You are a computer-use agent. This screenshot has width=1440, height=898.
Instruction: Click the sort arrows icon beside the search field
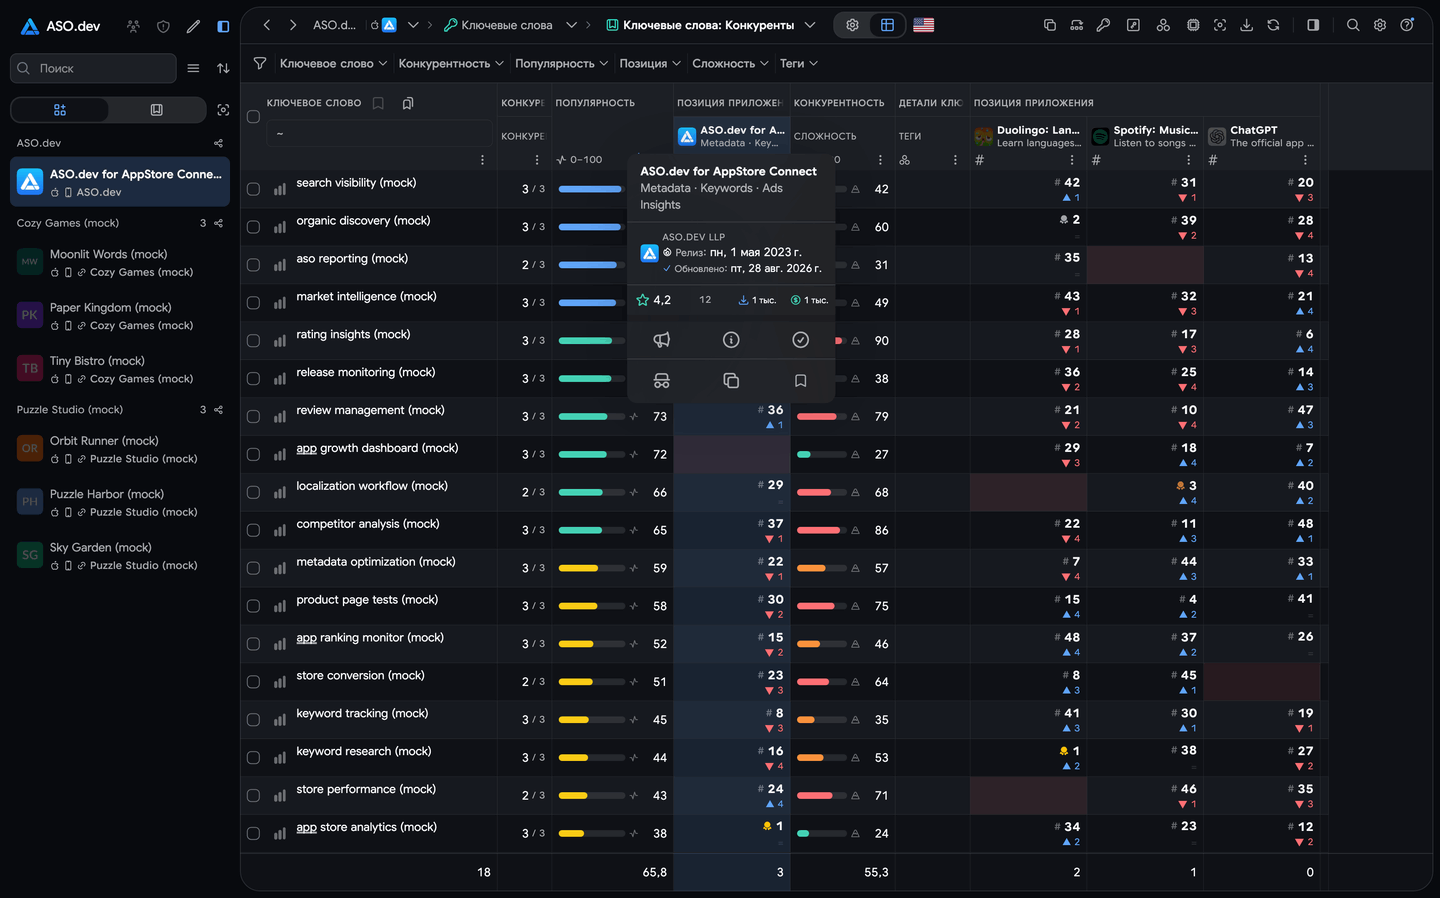pyautogui.click(x=223, y=68)
